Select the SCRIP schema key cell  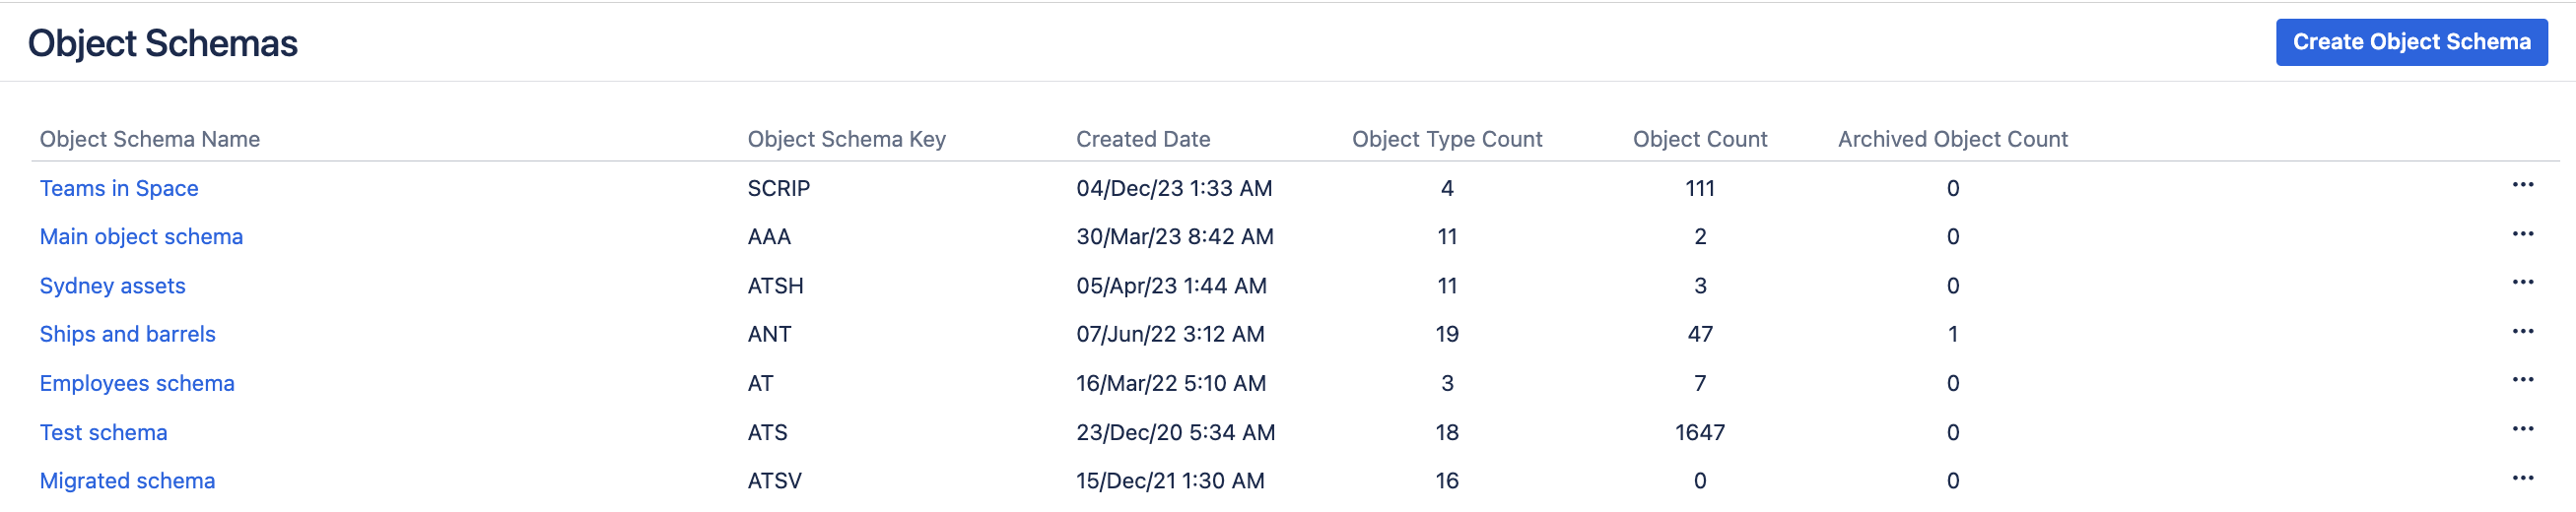point(779,188)
